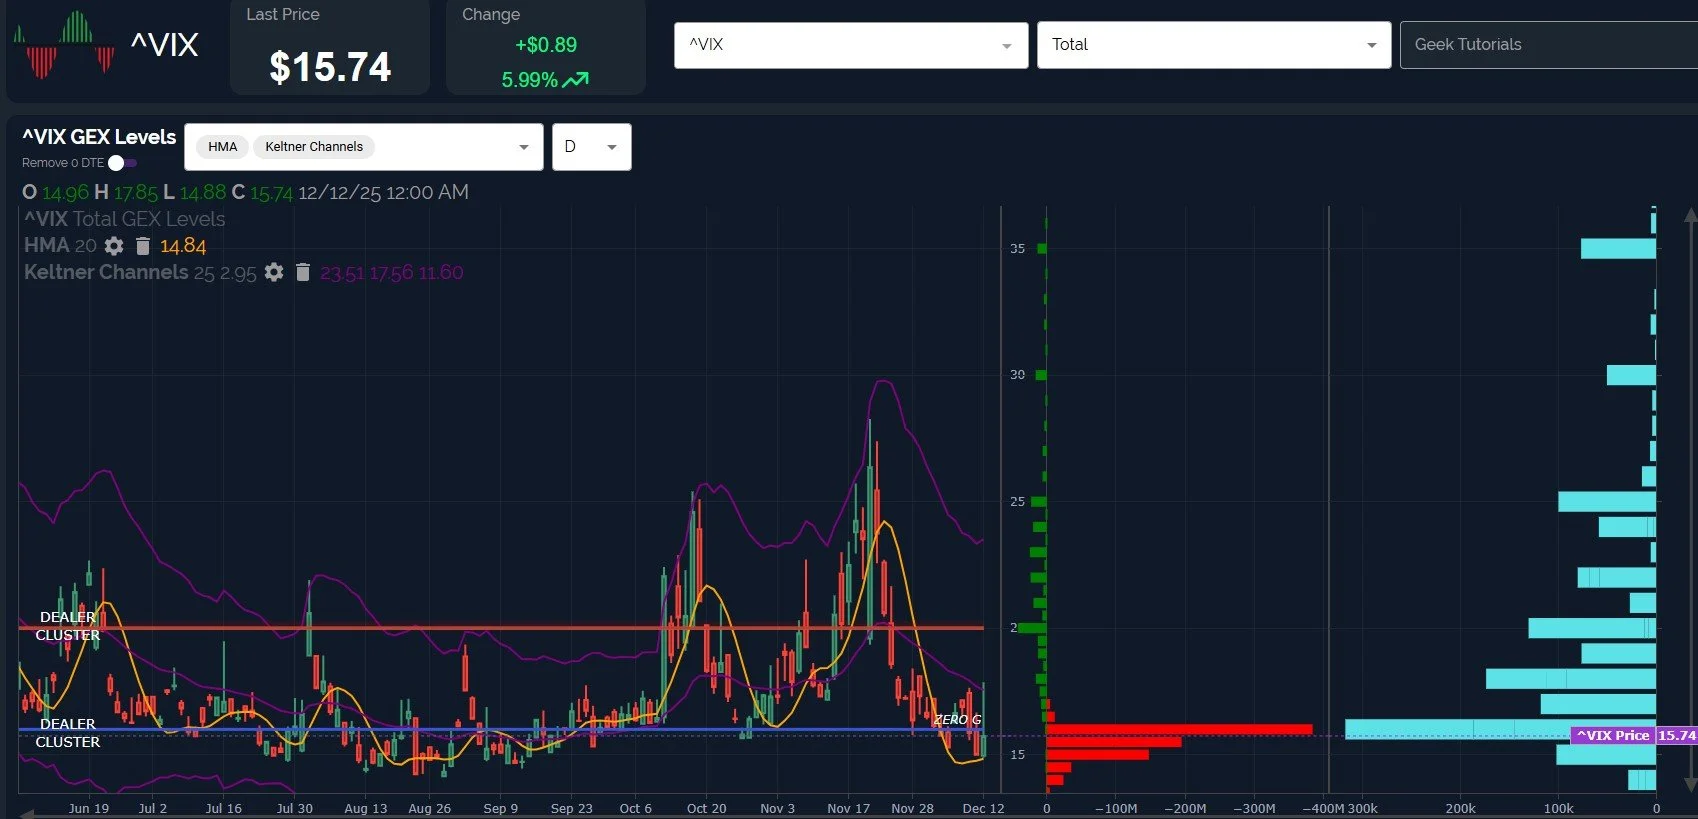Click the OHLC date 12/12/25 12:00 AM
The height and width of the screenshot is (819, 1698).
[x=383, y=192]
